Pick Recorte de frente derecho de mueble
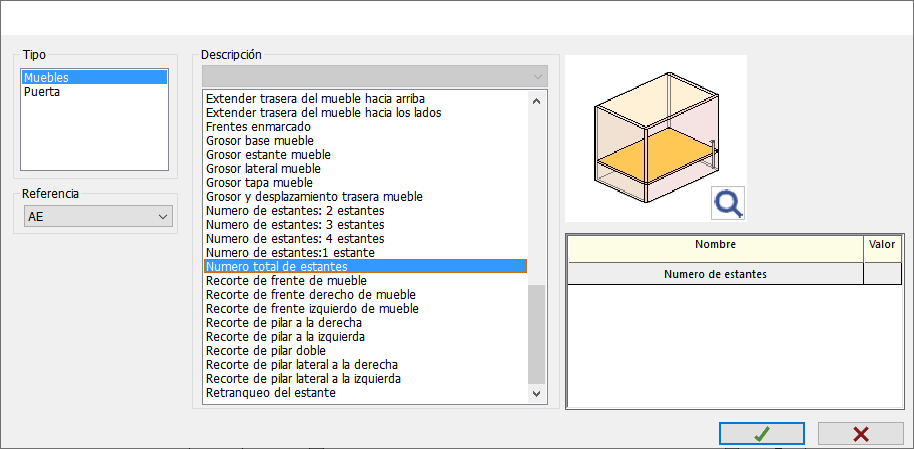The width and height of the screenshot is (914, 449). click(365, 294)
